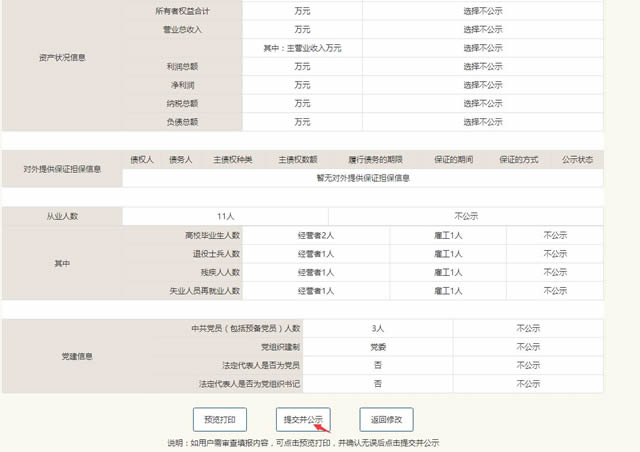This screenshot has width=640, height=452.
Task: Click the 3人 value cell
Action: tap(378, 328)
